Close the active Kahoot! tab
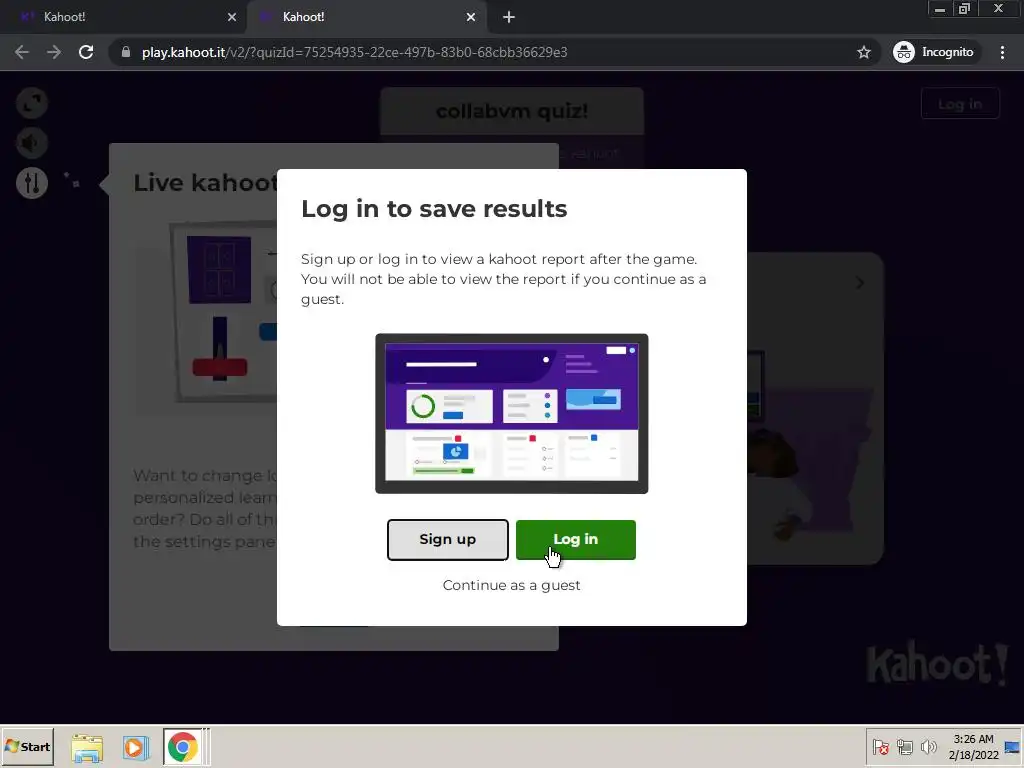The image size is (1024, 768). click(x=471, y=17)
